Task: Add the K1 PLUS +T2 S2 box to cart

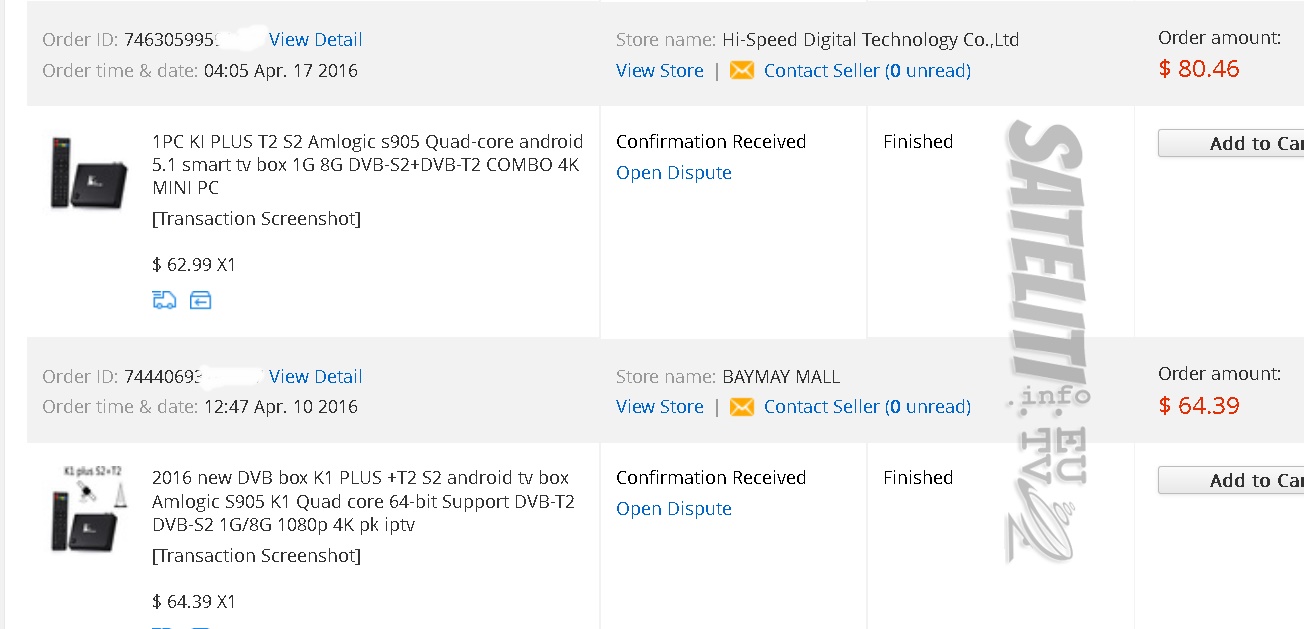Action: (x=1232, y=480)
